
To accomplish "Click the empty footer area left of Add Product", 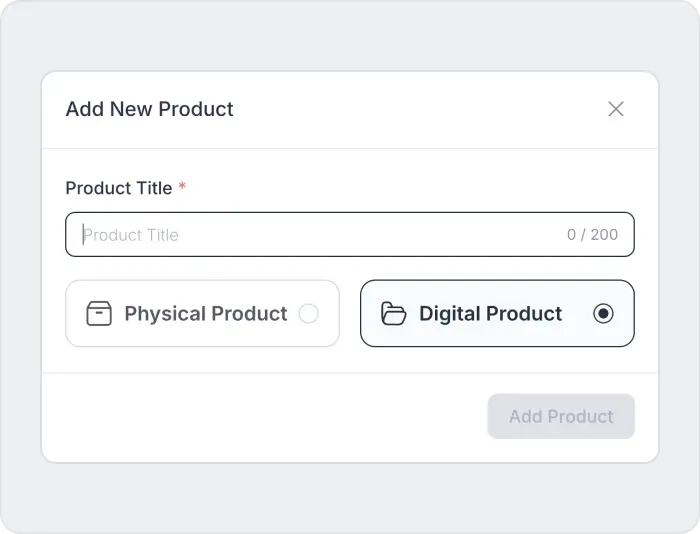I will click(x=260, y=416).
